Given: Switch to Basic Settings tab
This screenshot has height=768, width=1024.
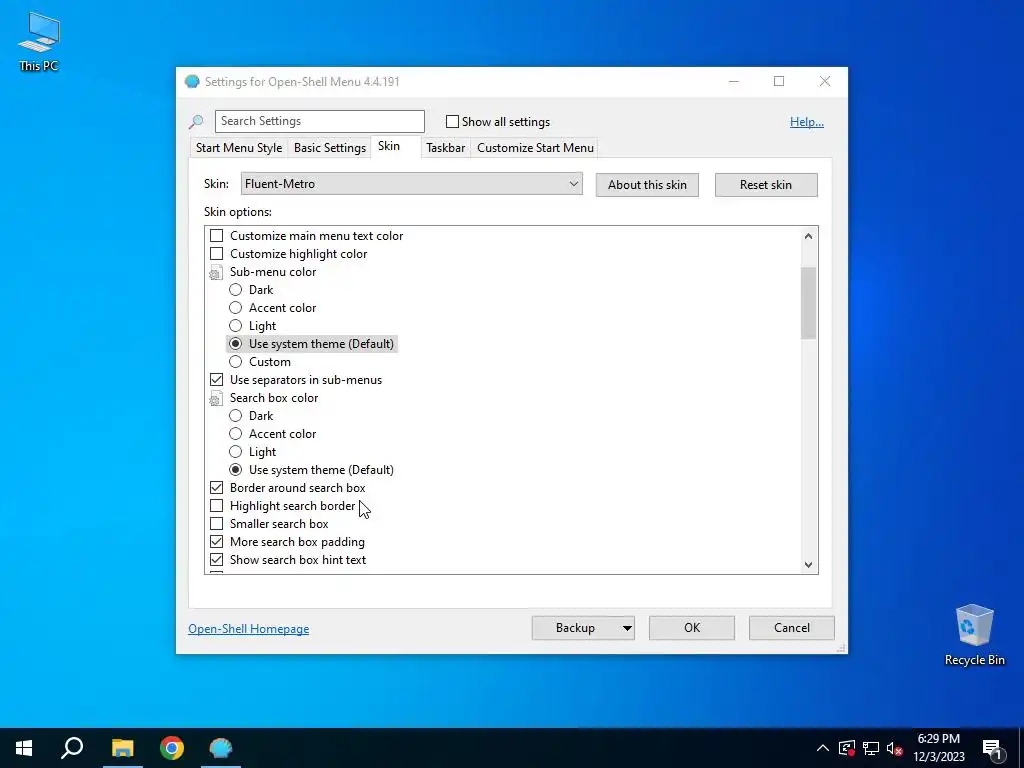Looking at the screenshot, I should point(330,148).
